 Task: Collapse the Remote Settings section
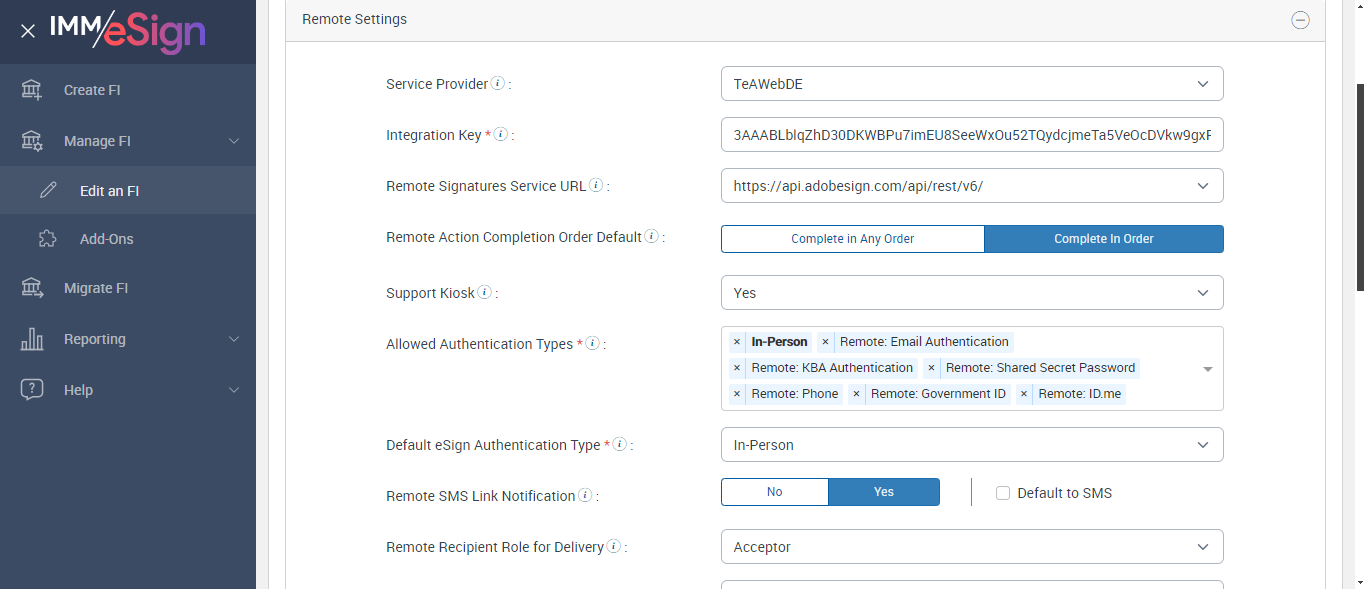point(1300,20)
